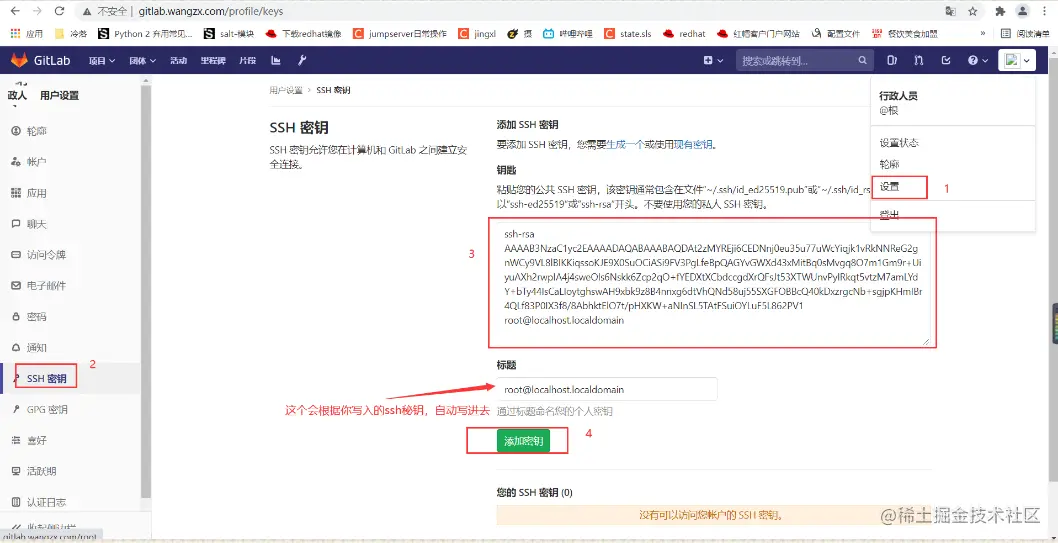This screenshot has height=543, width=1058.
Task: Expand the new plus dropdown
Action: pyautogui.click(x=714, y=60)
